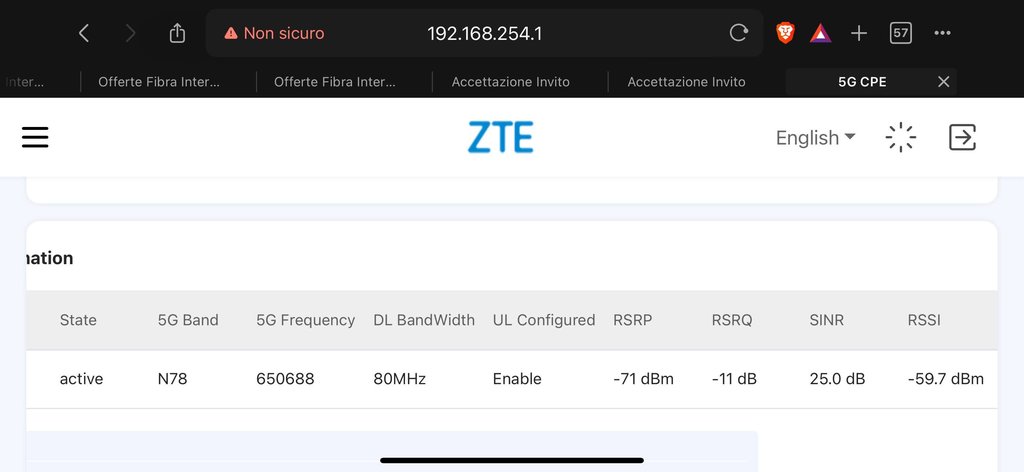
Task: Click the address bar showing 192.168.254.1
Action: 485,33
